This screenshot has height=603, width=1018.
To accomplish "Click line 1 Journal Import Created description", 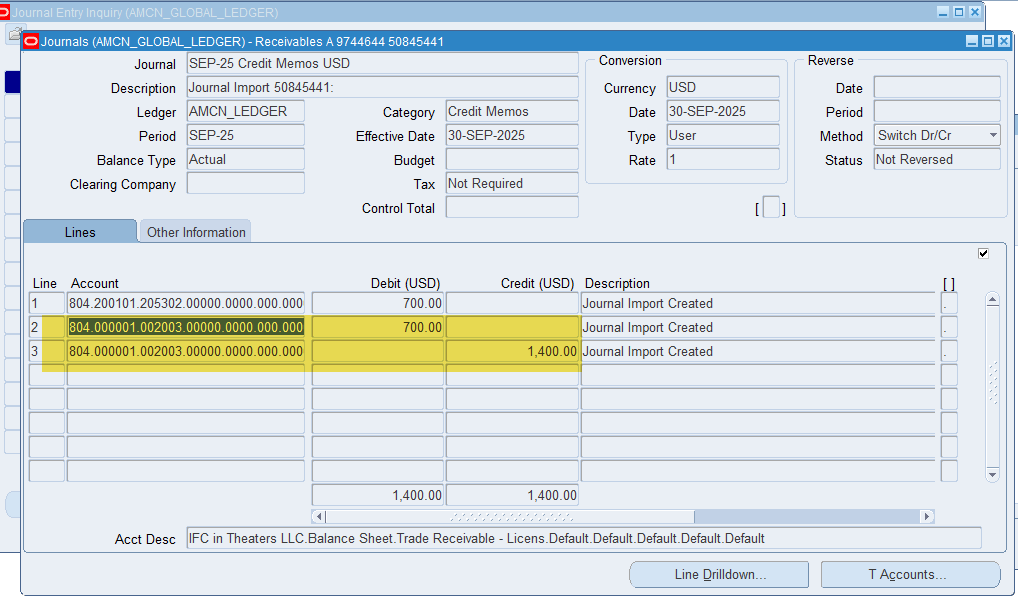I will click(758, 303).
